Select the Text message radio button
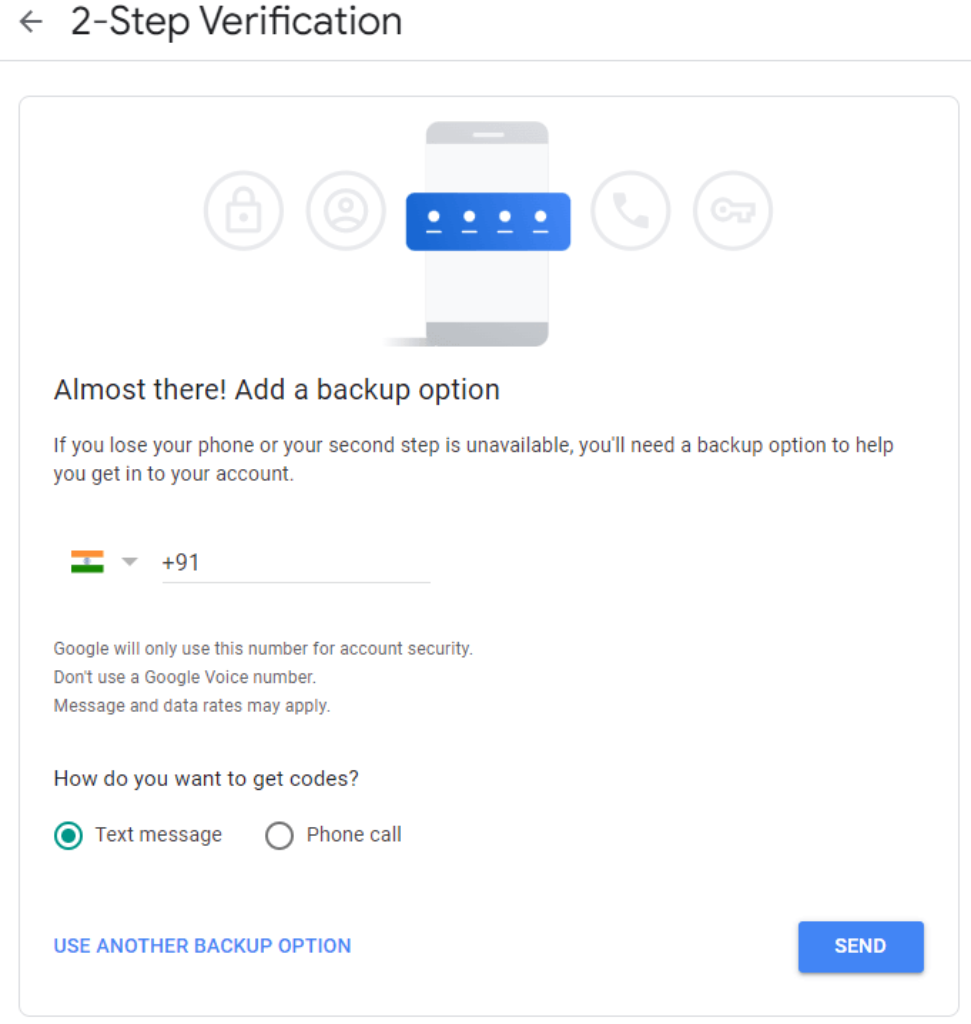The image size is (971, 1024). [68, 835]
